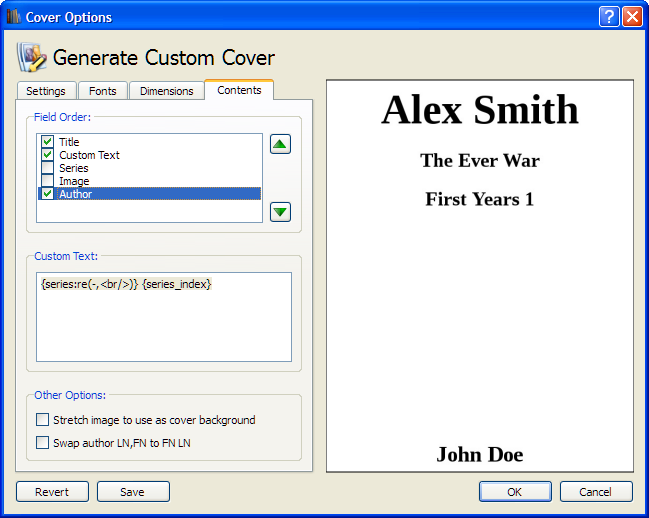Viewport: 649px width, 518px height.
Task: Select the Custom Text row in Field Order
Action: (x=149, y=155)
